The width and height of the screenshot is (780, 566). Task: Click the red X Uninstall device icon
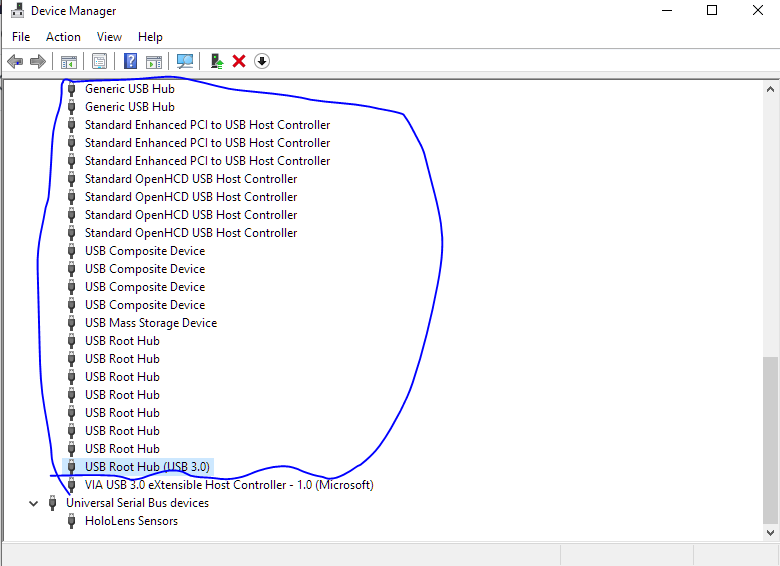pos(239,62)
